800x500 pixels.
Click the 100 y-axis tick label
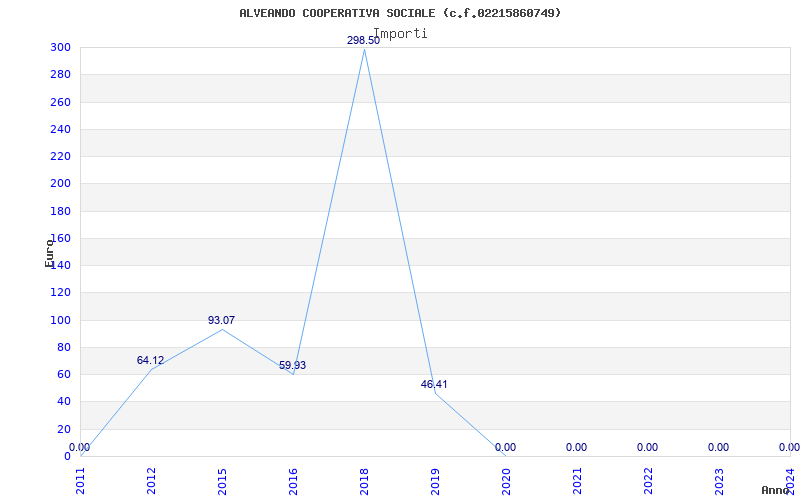click(60, 320)
